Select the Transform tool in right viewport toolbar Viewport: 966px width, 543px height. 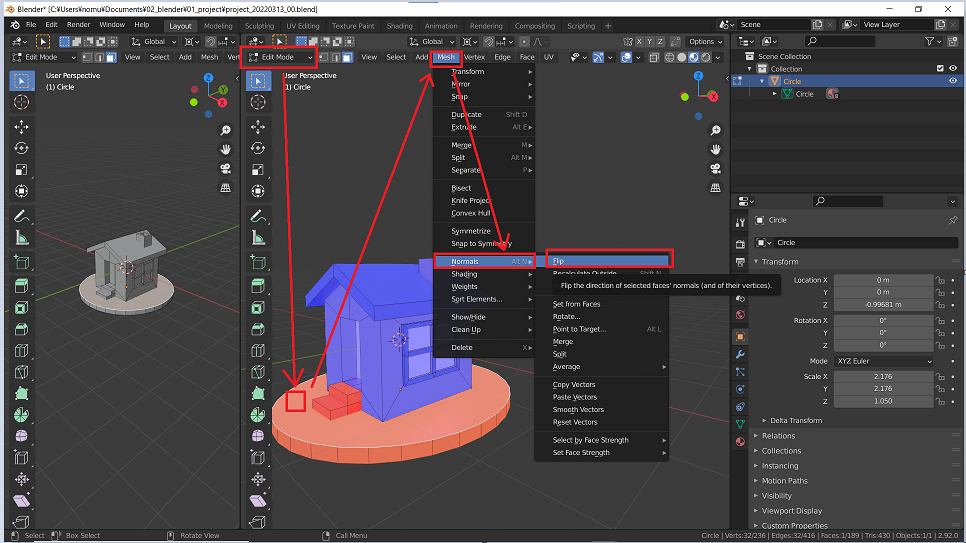tap(258, 192)
